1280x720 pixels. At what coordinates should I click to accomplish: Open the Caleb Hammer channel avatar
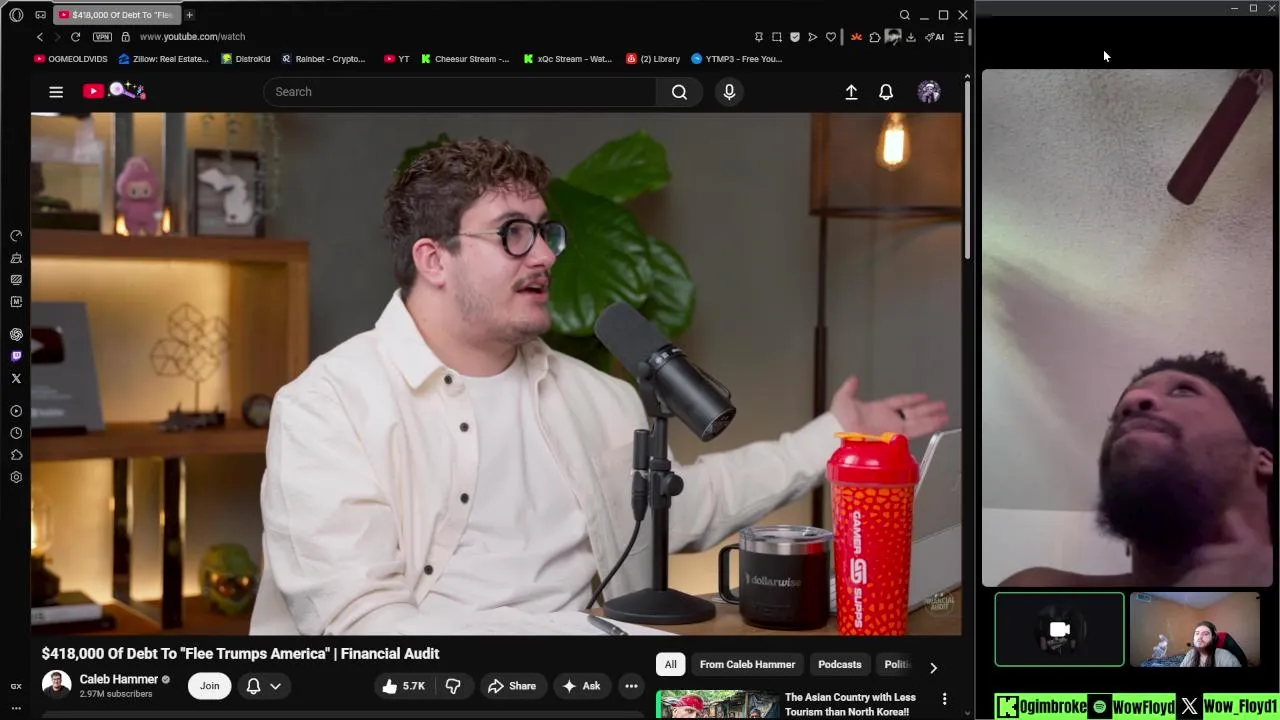tap(56, 685)
